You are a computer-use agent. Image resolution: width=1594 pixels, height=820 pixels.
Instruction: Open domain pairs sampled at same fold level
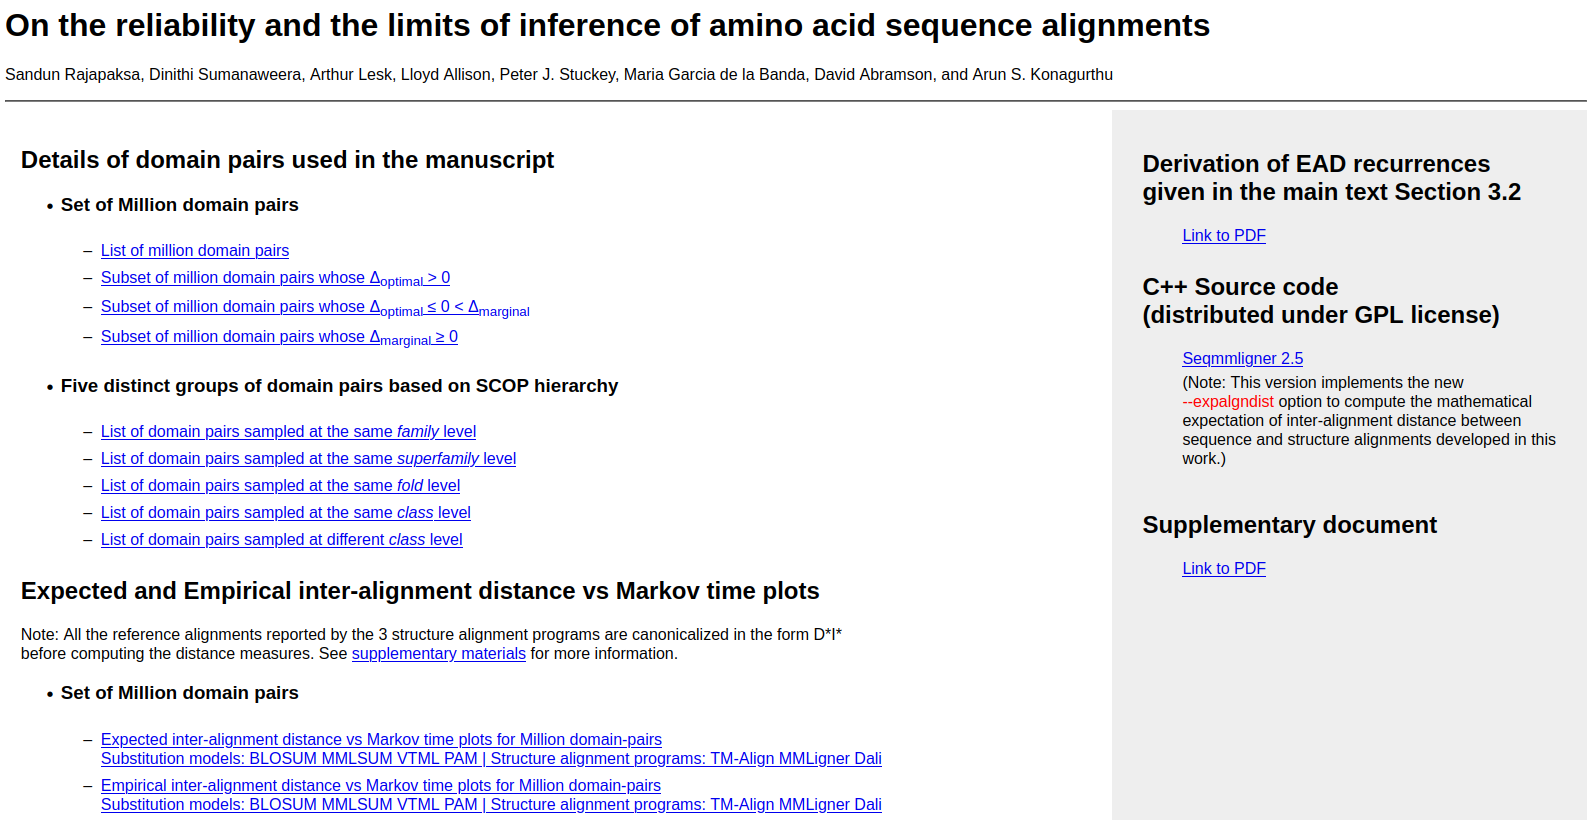tap(280, 485)
